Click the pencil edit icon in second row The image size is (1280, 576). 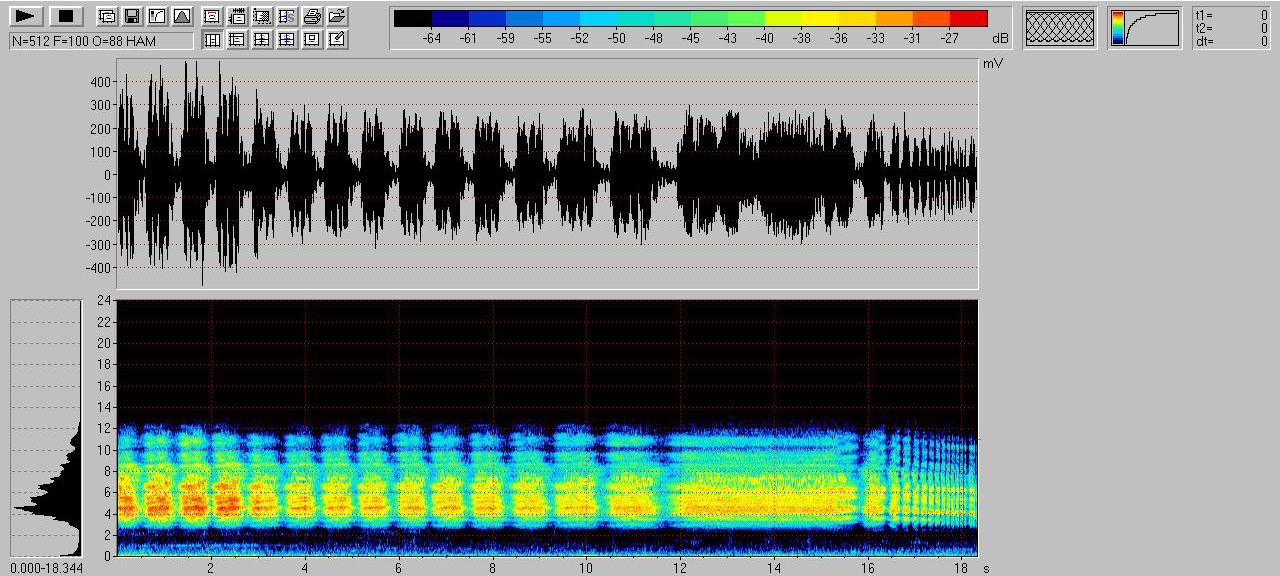(338, 39)
